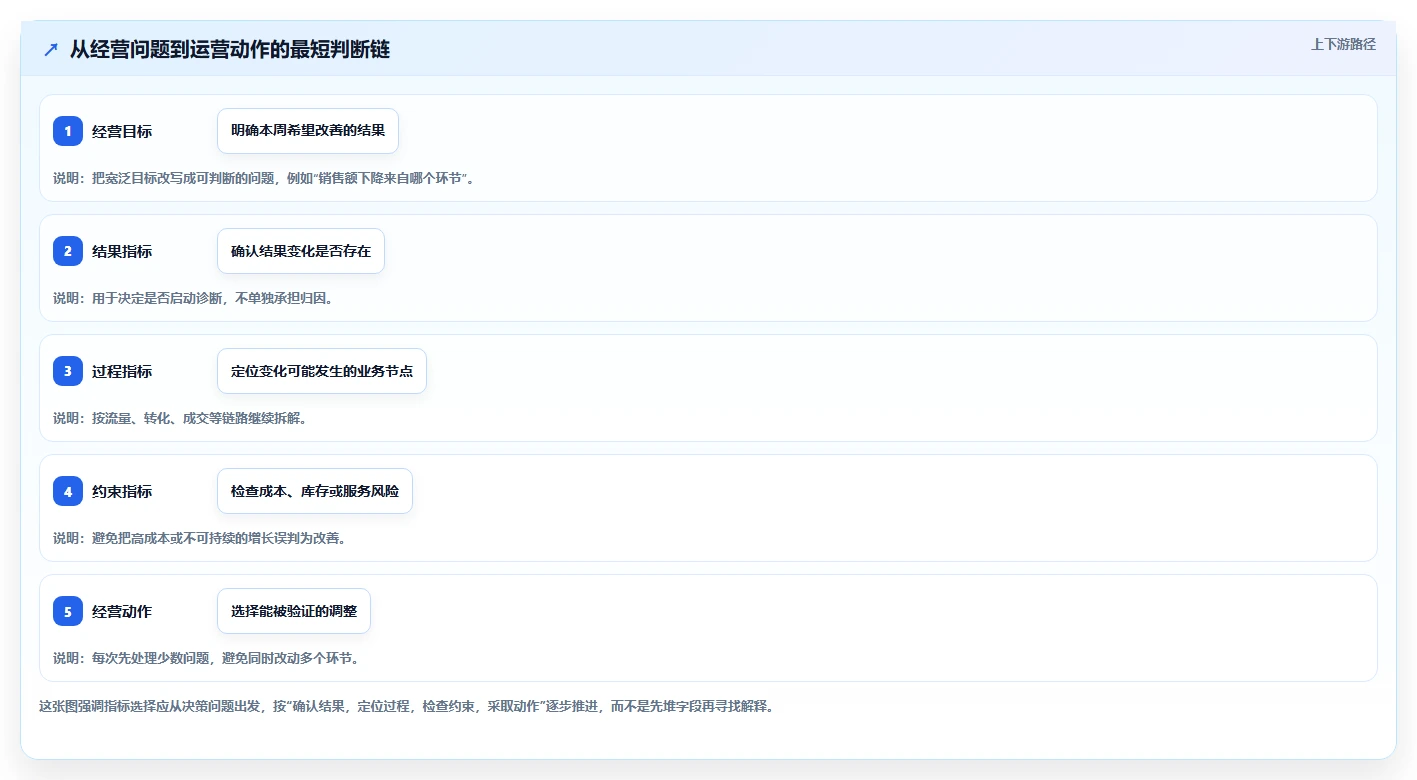Click the note 避免把高成本或不可持续的增长误判为改善
This screenshot has height=780, width=1417.
point(199,538)
